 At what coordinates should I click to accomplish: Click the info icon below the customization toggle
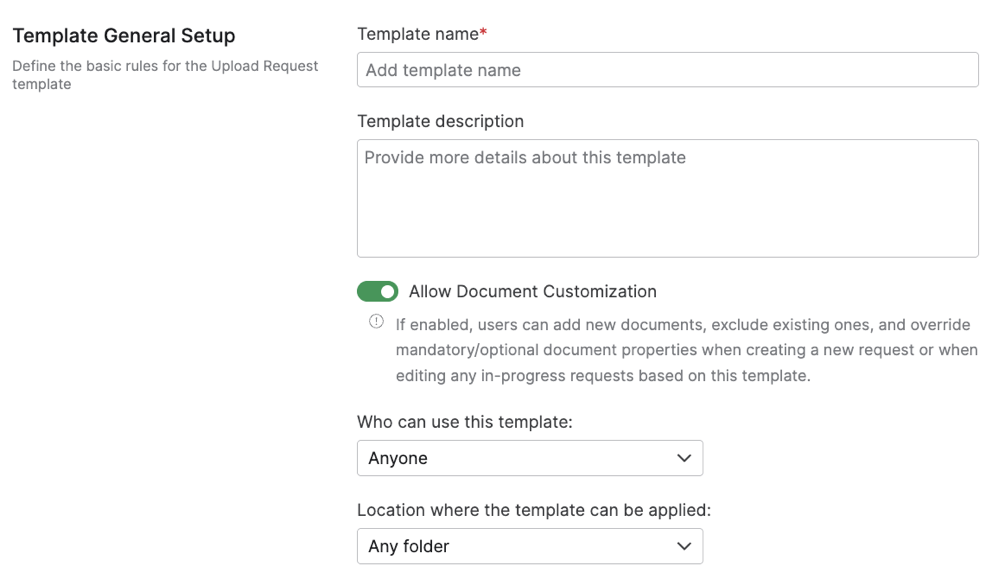coord(376,322)
